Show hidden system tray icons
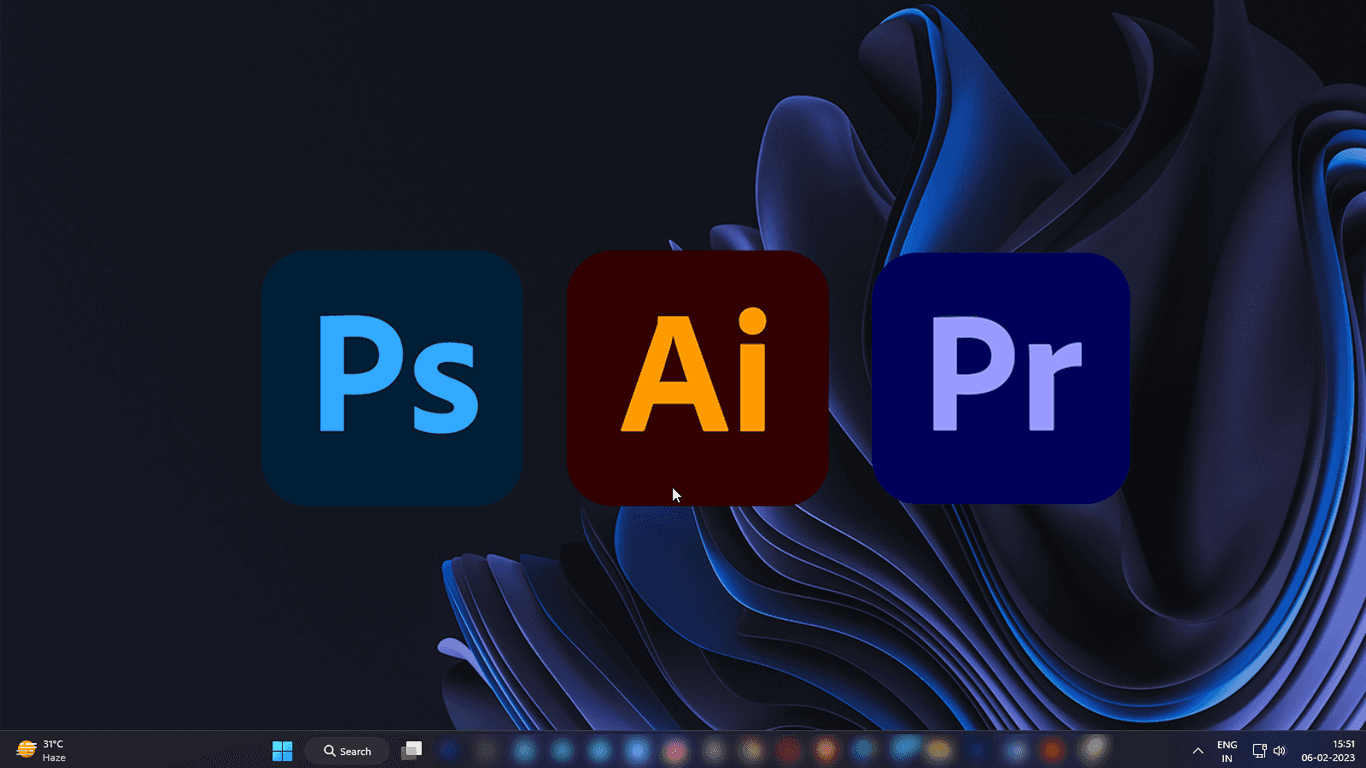This screenshot has height=768, width=1366. pos(1197,751)
